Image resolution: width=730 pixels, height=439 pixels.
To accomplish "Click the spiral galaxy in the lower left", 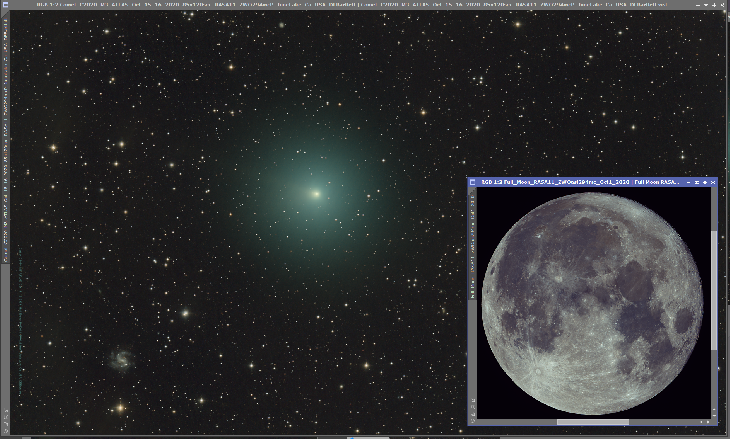I will (122, 356).
